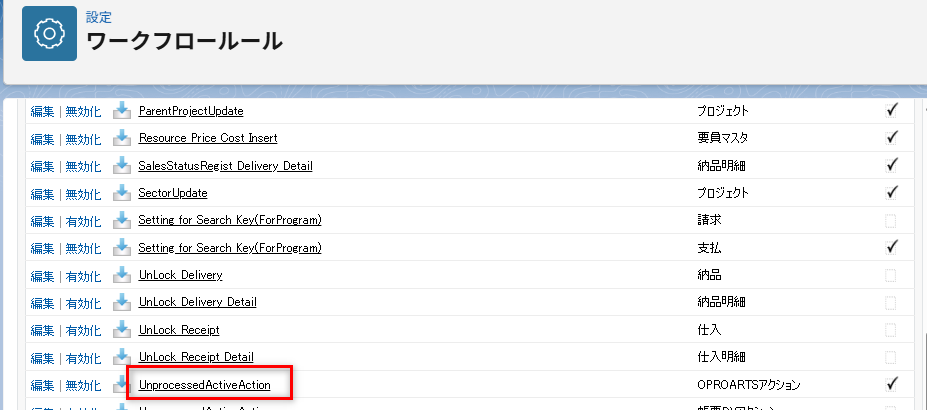Click the arrow icon beside SectorUpdate
This screenshot has height=410, width=927.
tap(122, 193)
